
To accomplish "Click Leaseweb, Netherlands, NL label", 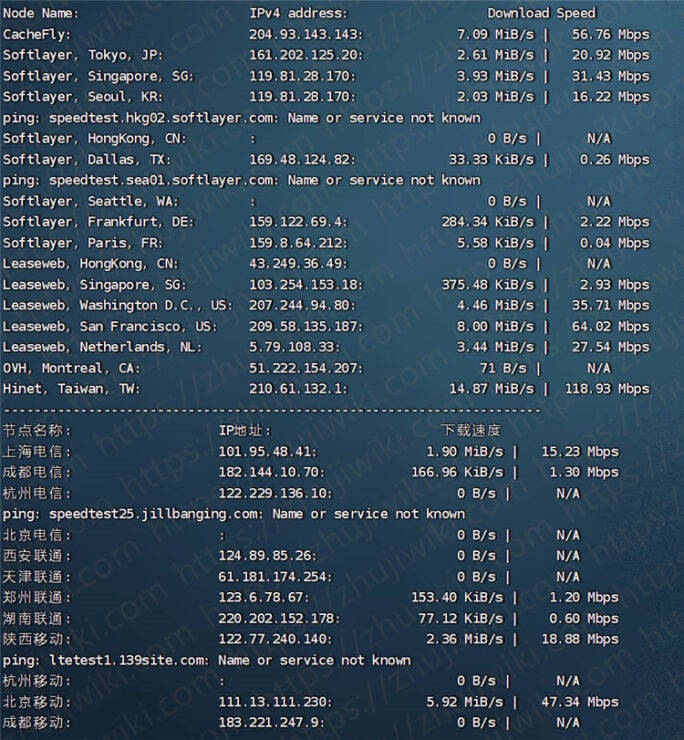I will 102,347.
